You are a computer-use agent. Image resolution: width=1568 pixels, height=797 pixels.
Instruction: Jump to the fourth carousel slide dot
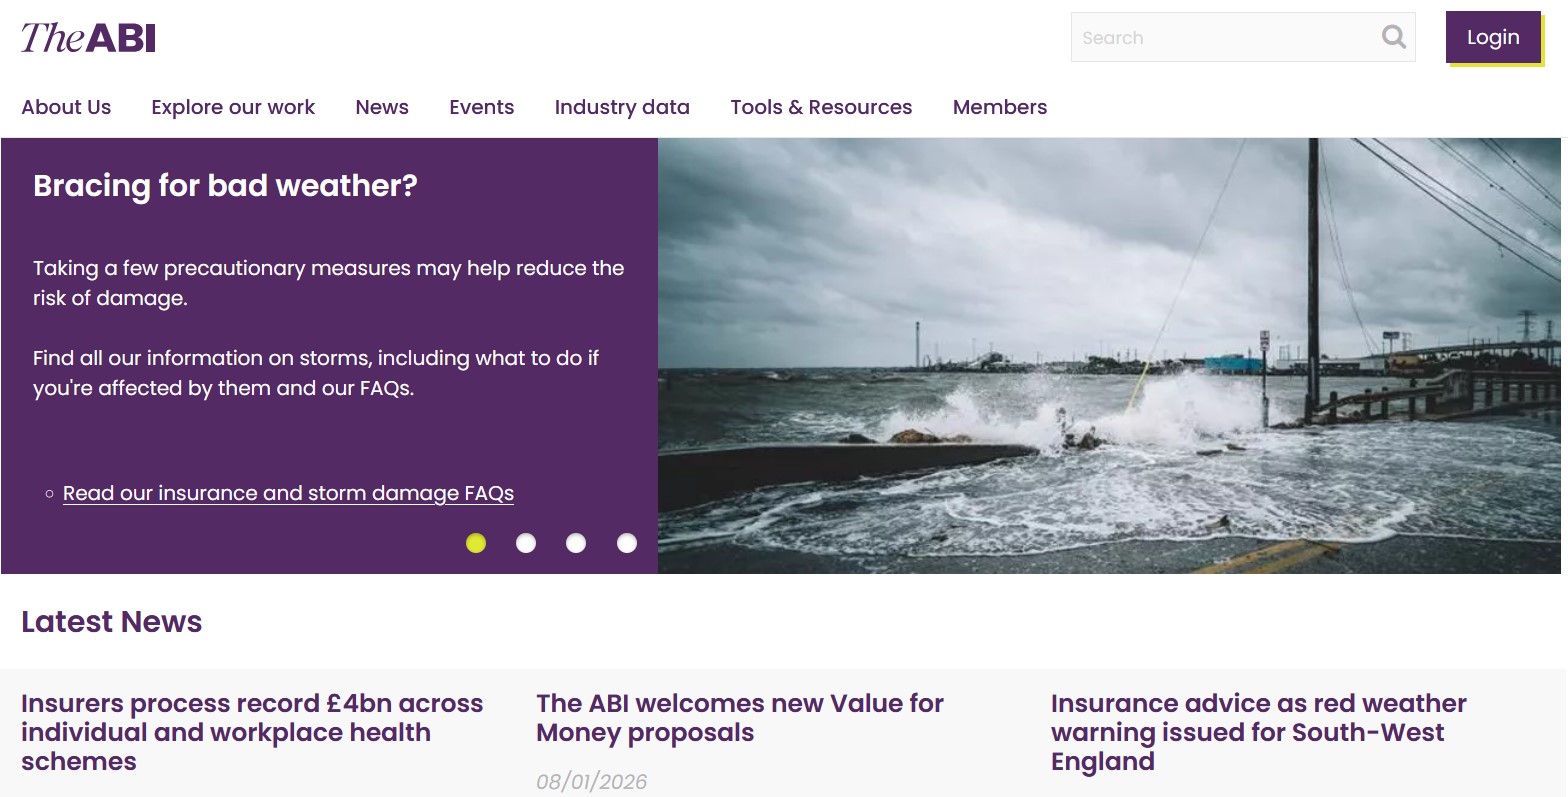(627, 543)
